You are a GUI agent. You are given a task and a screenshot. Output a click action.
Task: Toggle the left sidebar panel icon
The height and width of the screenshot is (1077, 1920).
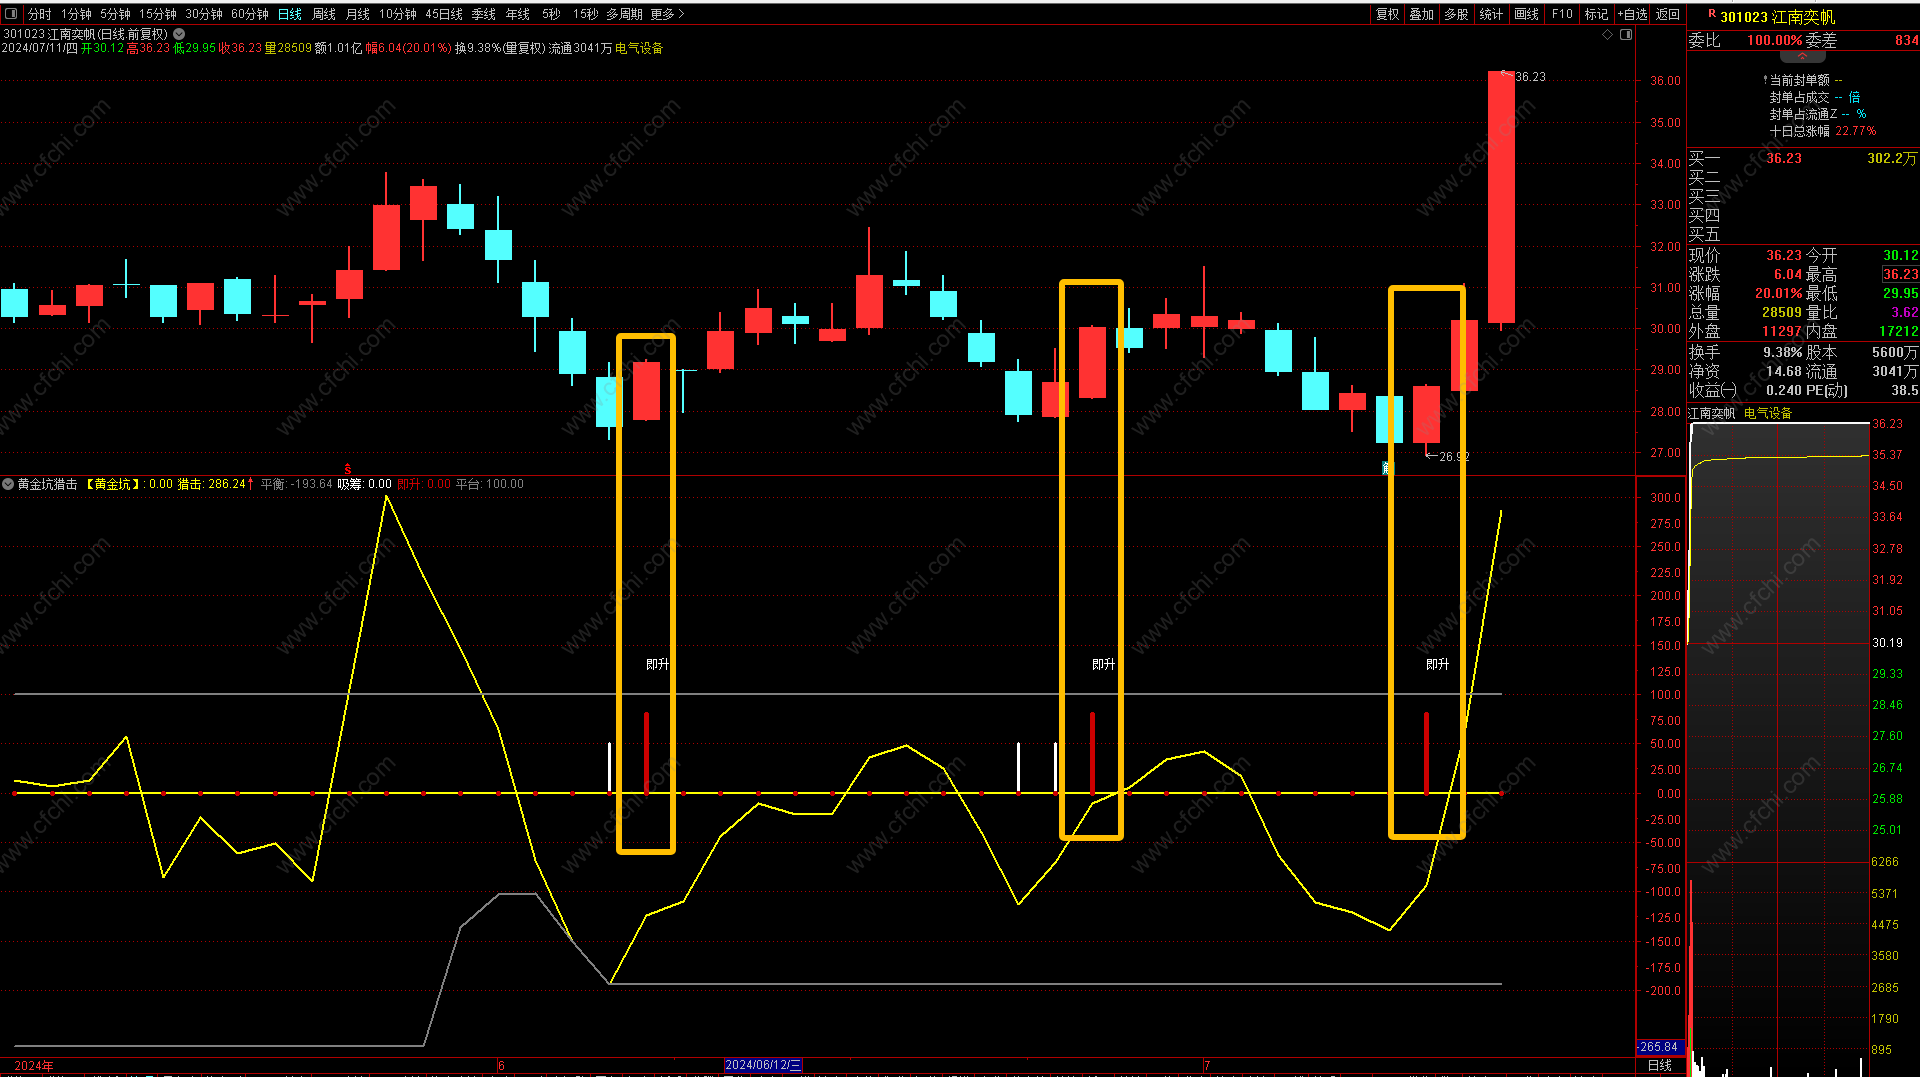tap(11, 14)
